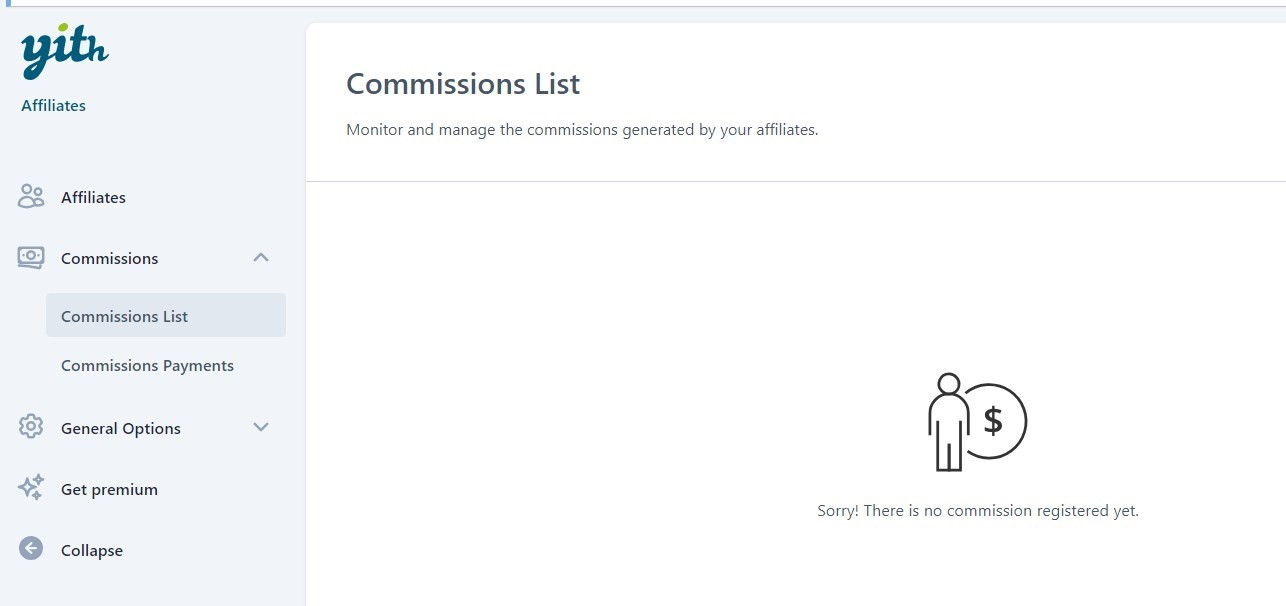1286x606 pixels.
Task: Click the Affiliates people icon in sidebar
Action: pyautogui.click(x=31, y=197)
